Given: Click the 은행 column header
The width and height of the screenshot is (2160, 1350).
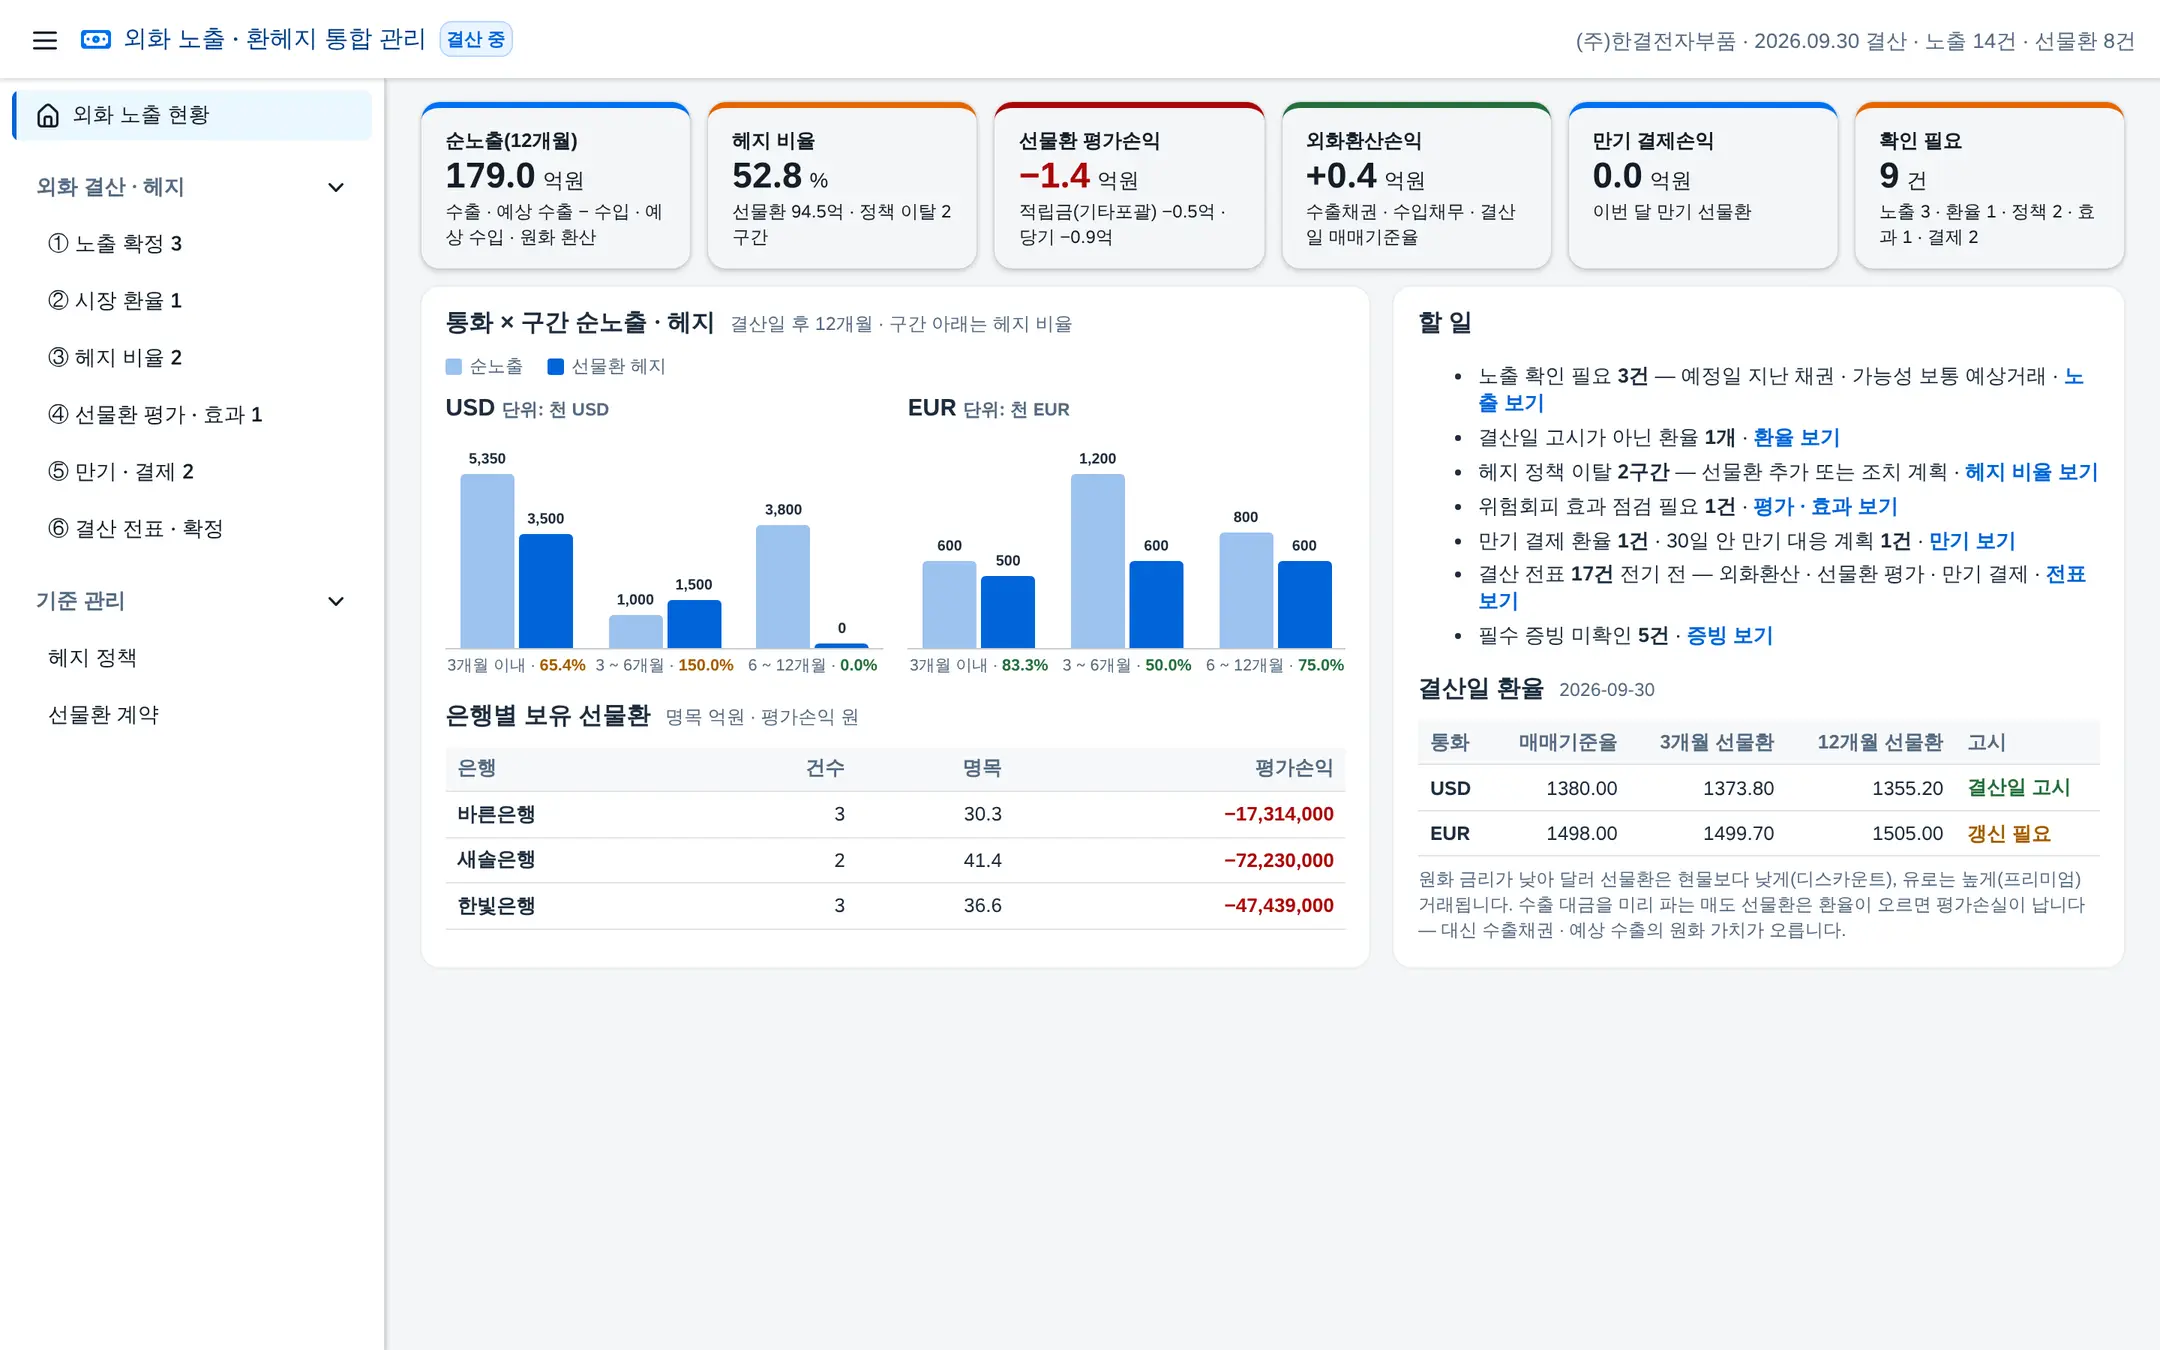Looking at the screenshot, I should tap(476, 768).
